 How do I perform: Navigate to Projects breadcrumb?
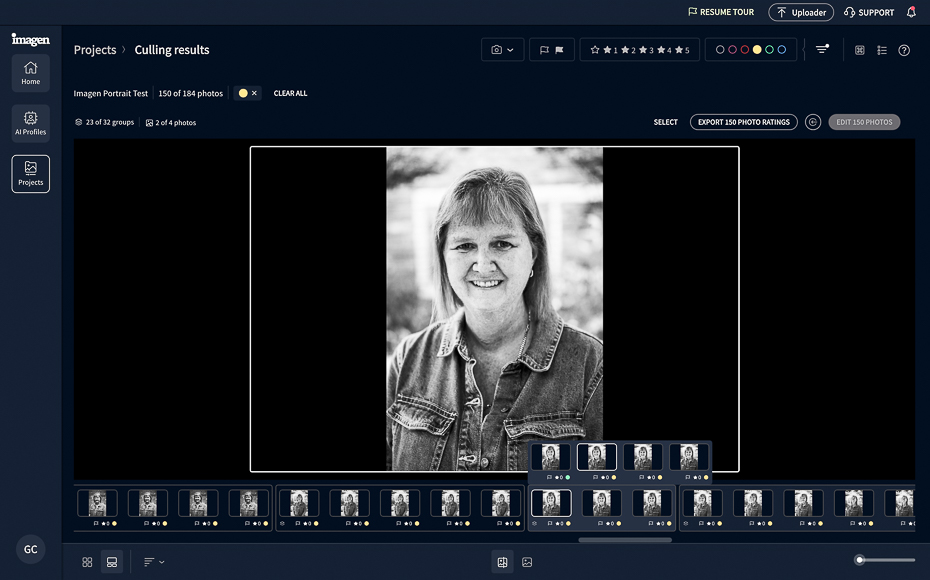95,50
